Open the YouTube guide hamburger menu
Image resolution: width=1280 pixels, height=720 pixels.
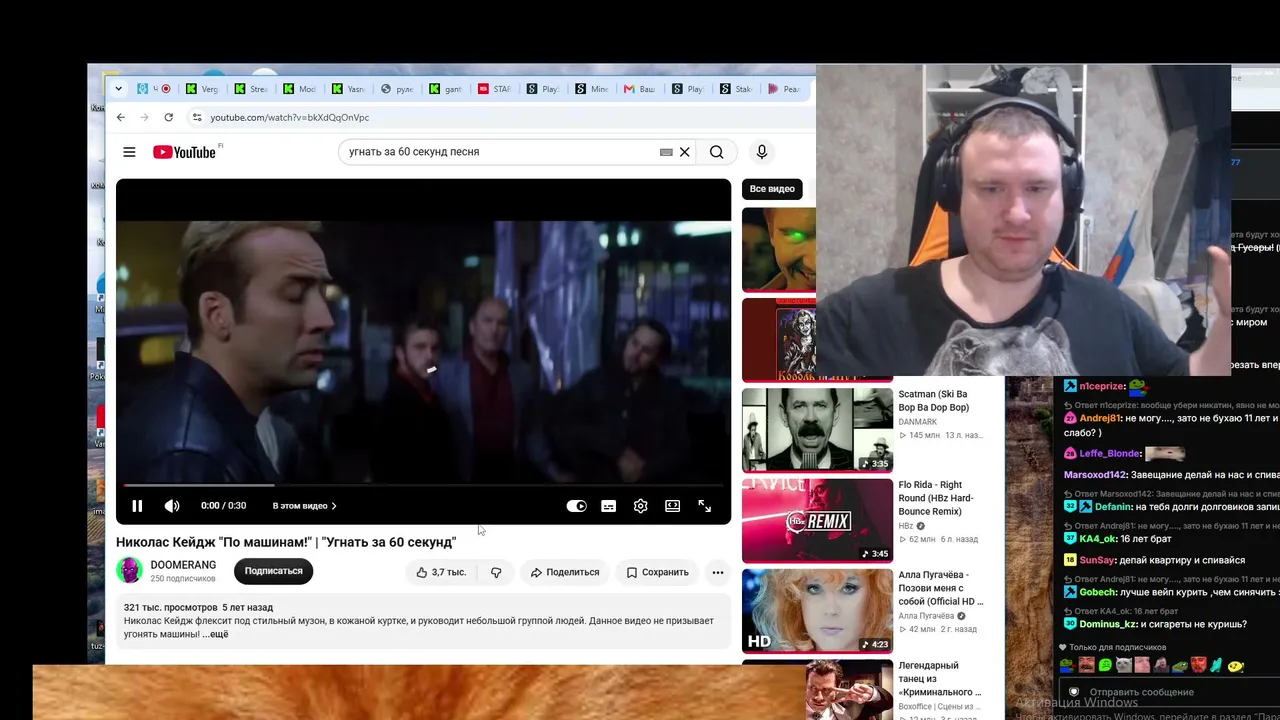[129, 152]
